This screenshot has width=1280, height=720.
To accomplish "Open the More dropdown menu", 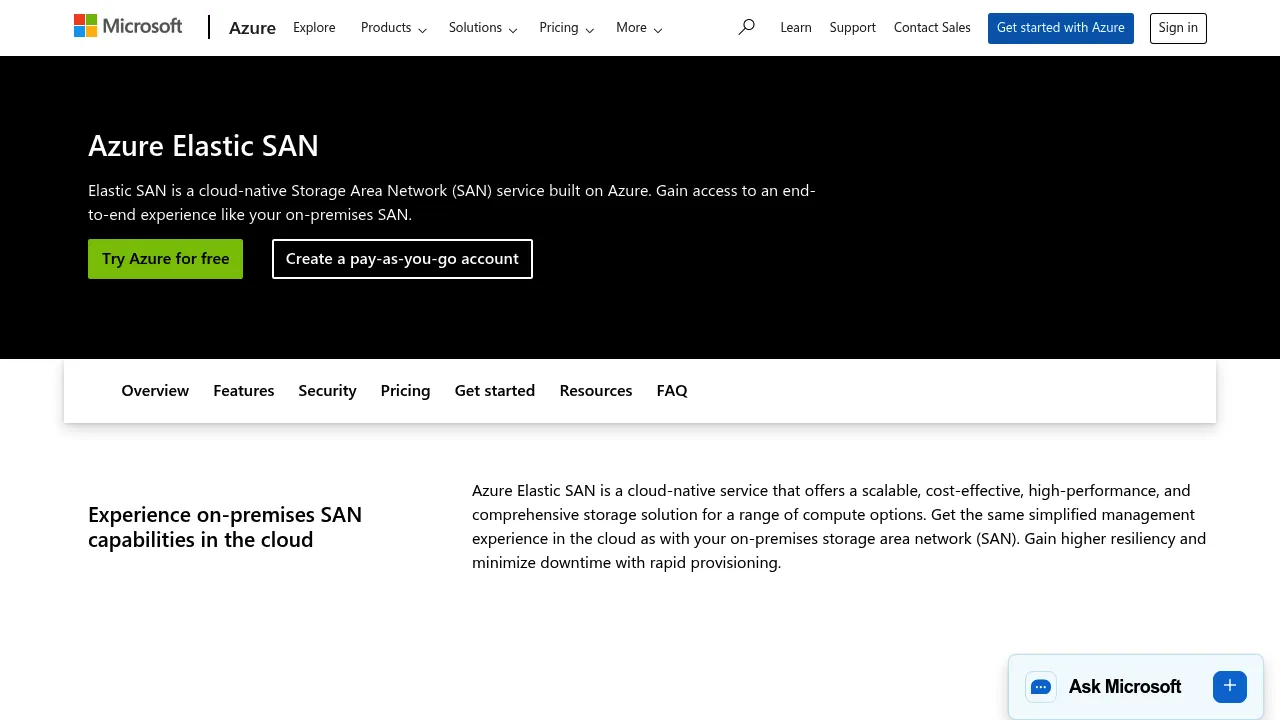I will [639, 28].
